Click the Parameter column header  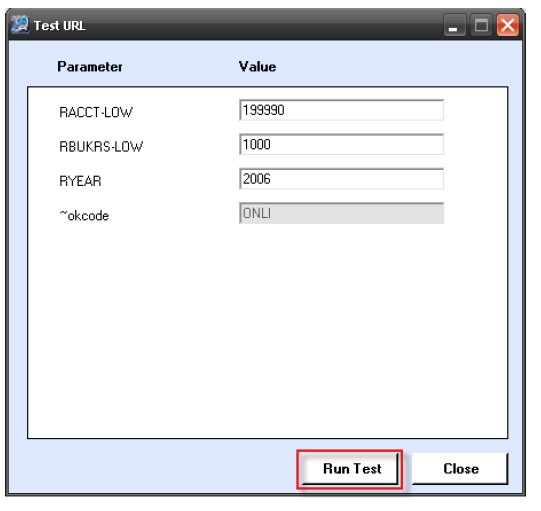(x=90, y=67)
